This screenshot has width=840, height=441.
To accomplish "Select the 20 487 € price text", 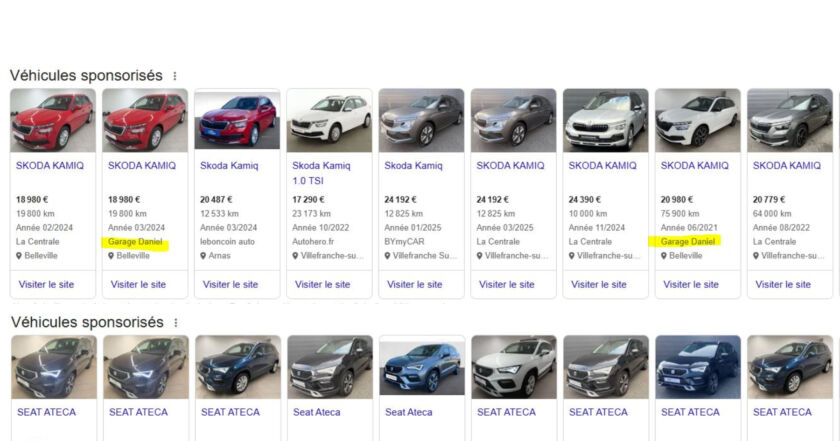I will click(216, 199).
